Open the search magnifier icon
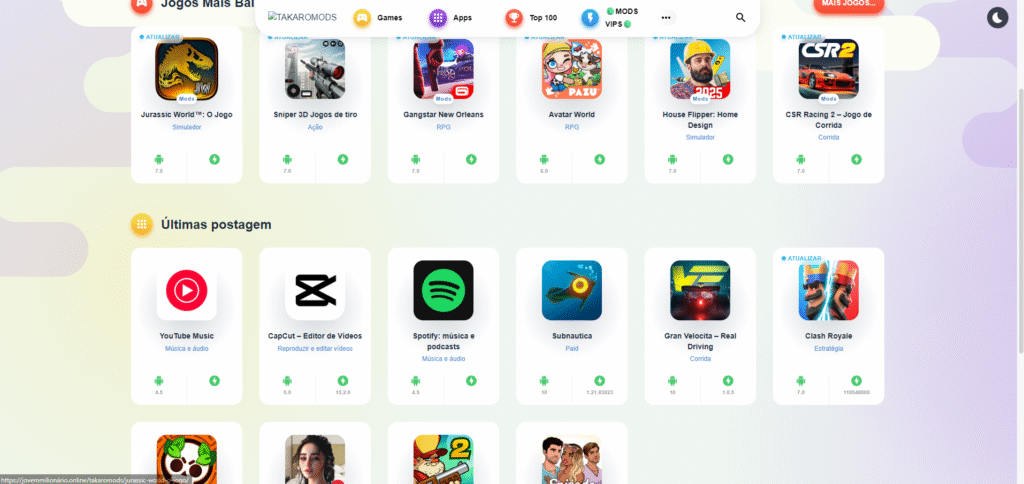Image resolution: width=1024 pixels, height=484 pixels. click(740, 18)
